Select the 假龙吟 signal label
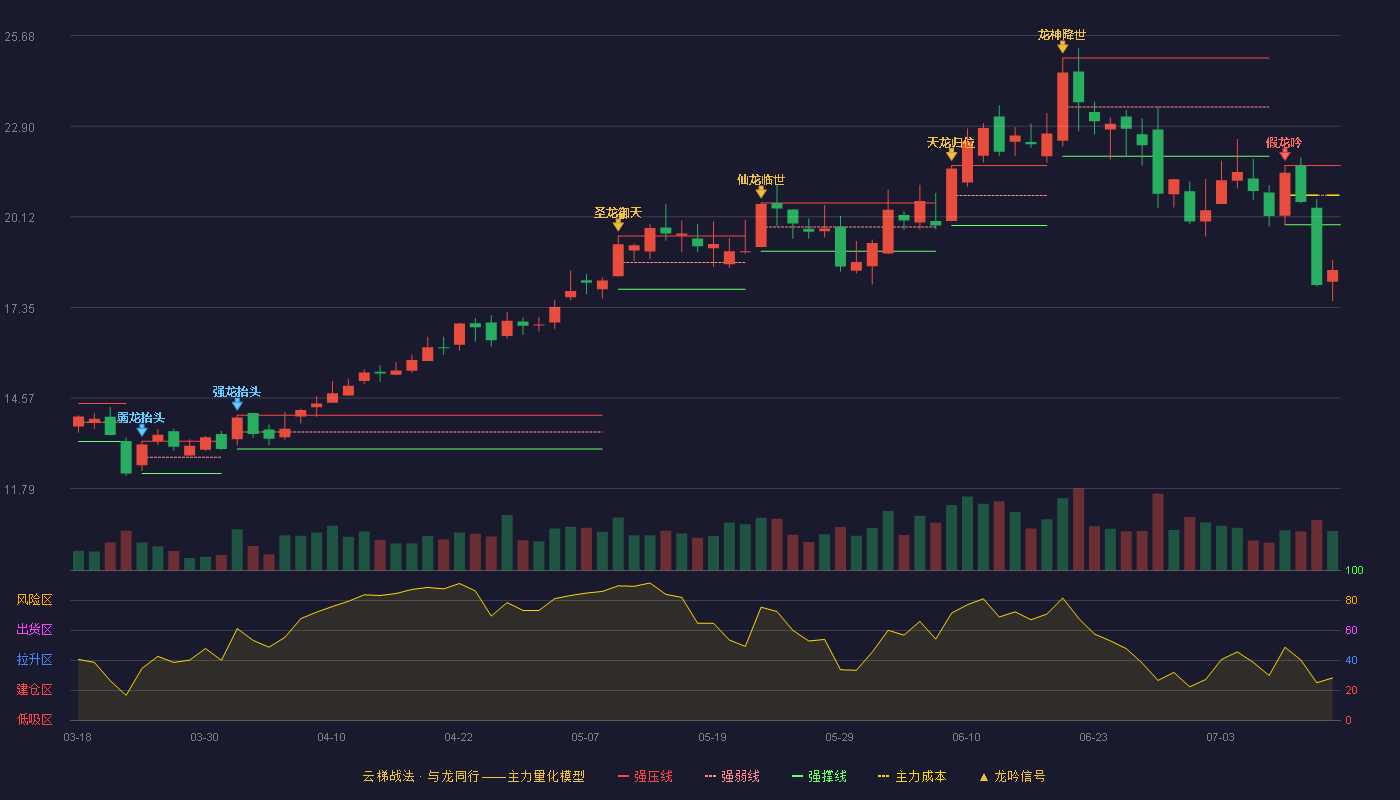This screenshot has height=800, width=1400. pos(1284,142)
